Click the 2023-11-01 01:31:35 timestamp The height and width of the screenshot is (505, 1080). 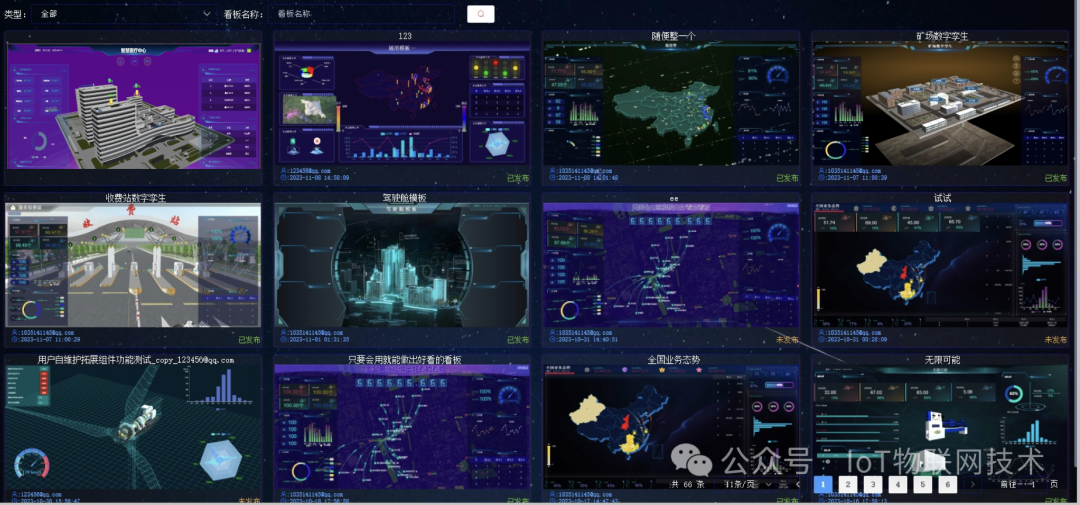pos(318,340)
